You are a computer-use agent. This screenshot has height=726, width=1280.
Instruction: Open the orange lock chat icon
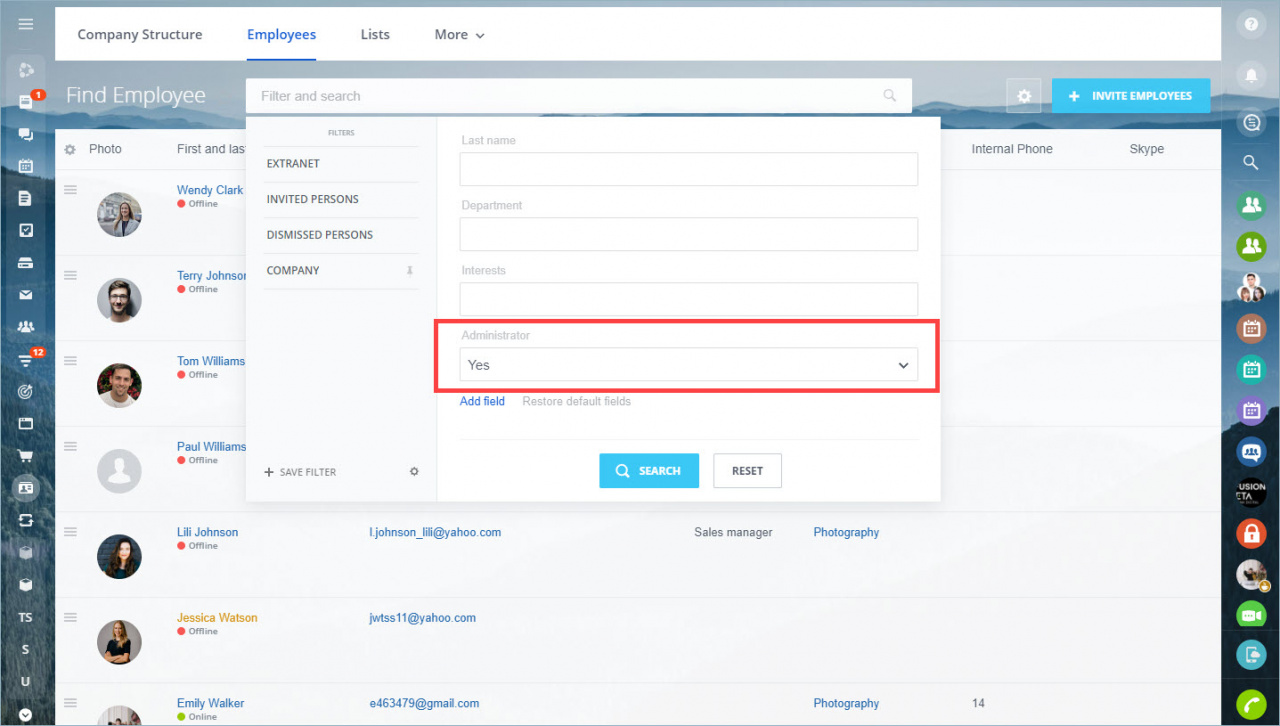[x=1251, y=533]
